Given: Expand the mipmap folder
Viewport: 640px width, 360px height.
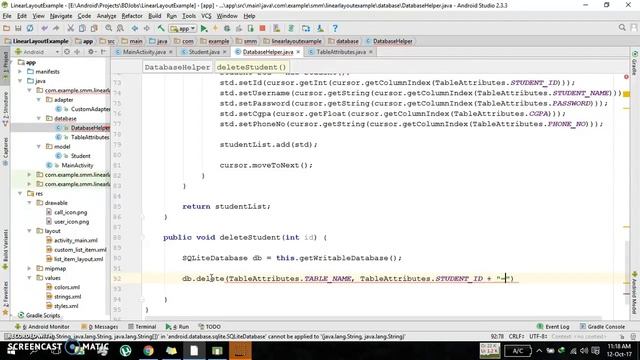Looking at the screenshot, I should [29, 269].
